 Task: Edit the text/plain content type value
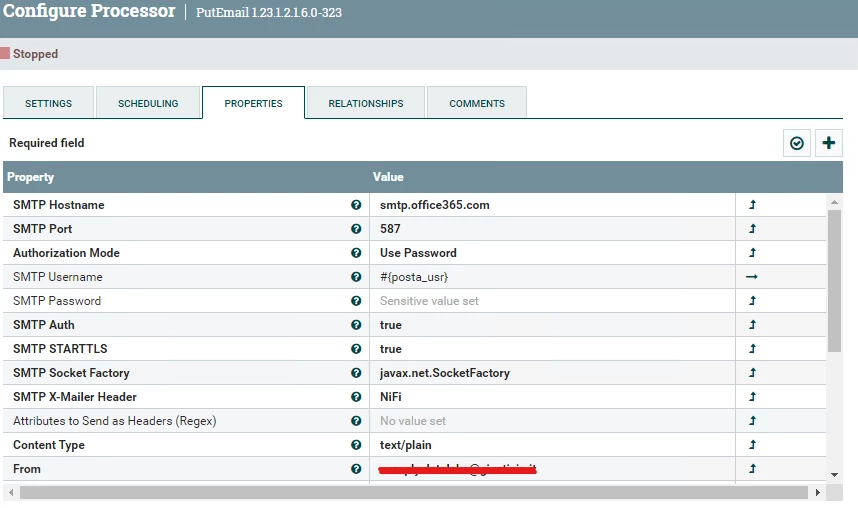pos(552,445)
